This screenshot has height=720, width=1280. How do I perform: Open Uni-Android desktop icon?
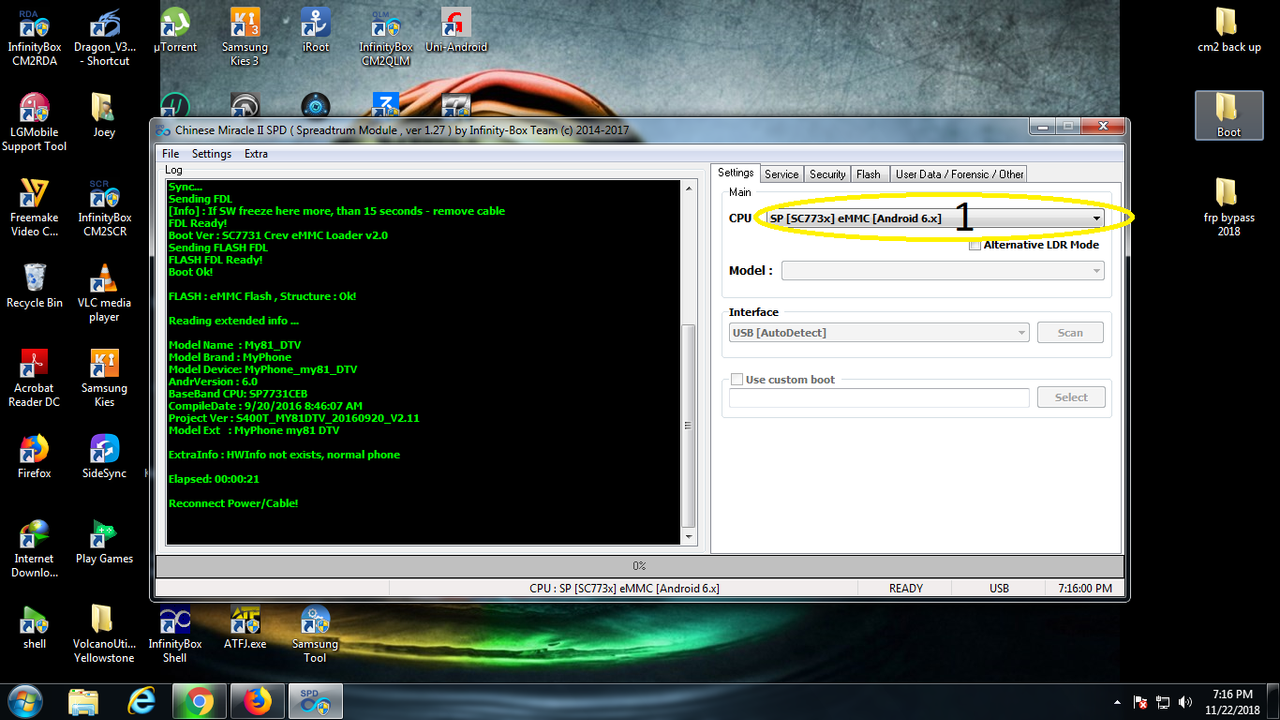456,30
